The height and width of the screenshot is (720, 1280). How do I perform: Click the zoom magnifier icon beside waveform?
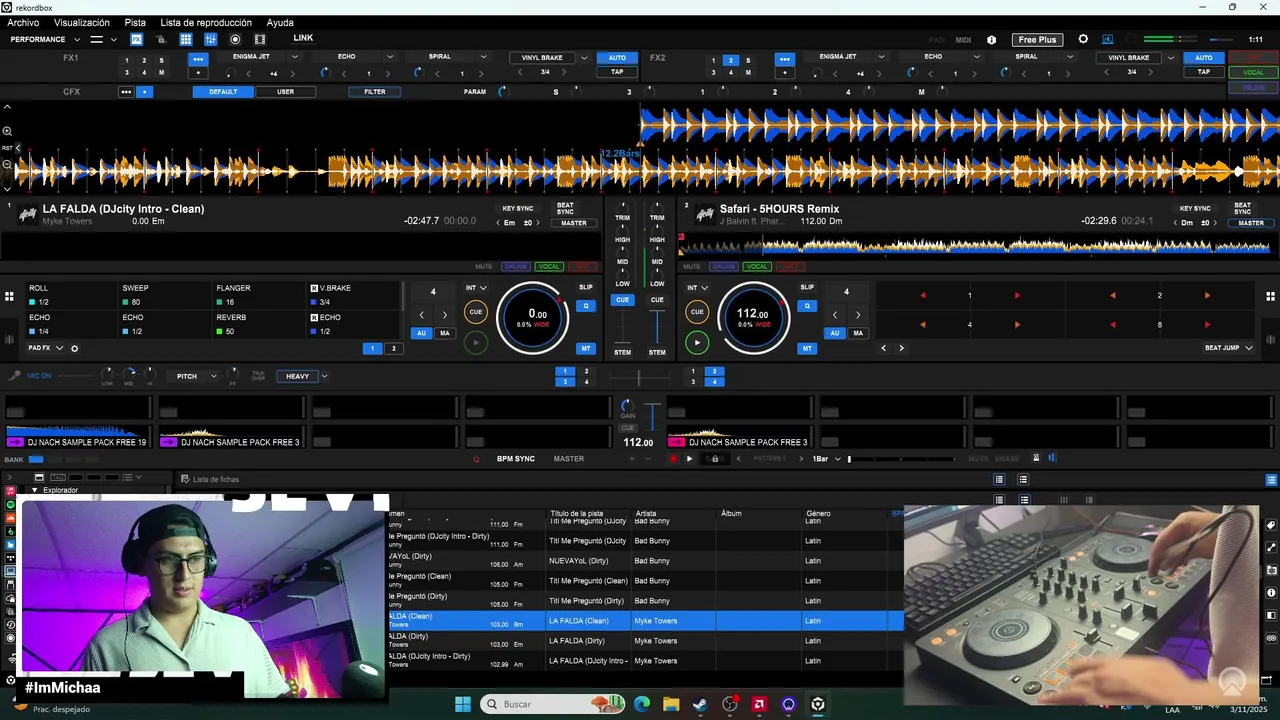pos(7,131)
